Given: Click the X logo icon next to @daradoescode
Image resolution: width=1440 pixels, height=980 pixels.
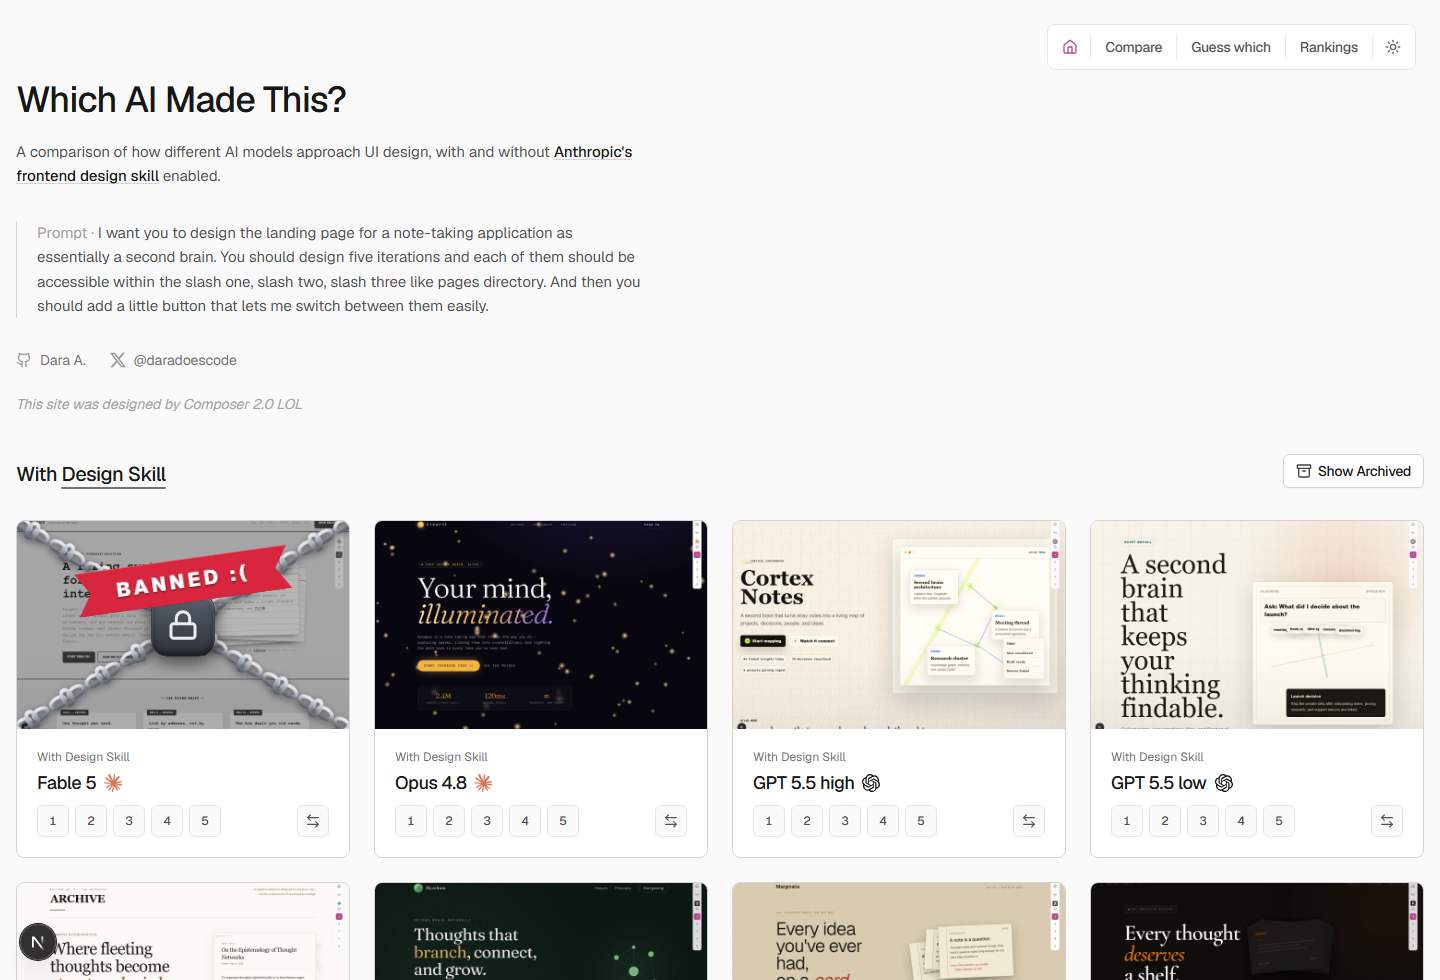Looking at the screenshot, I should (x=118, y=360).
